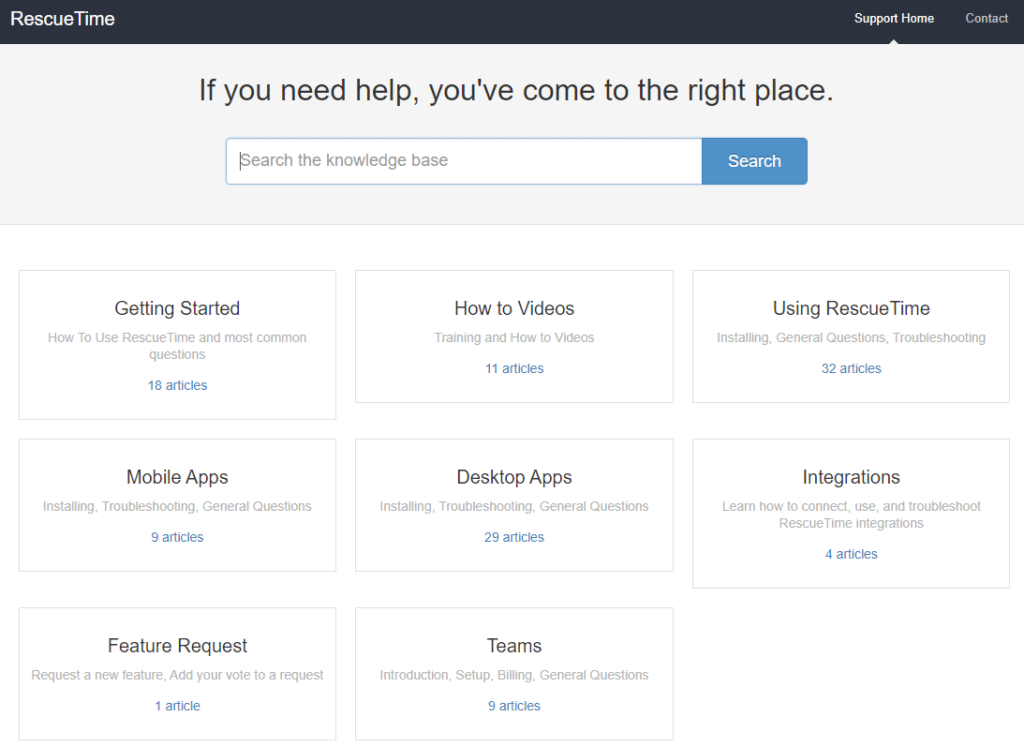
Task: Open the Desktop Apps category
Action: point(514,477)
